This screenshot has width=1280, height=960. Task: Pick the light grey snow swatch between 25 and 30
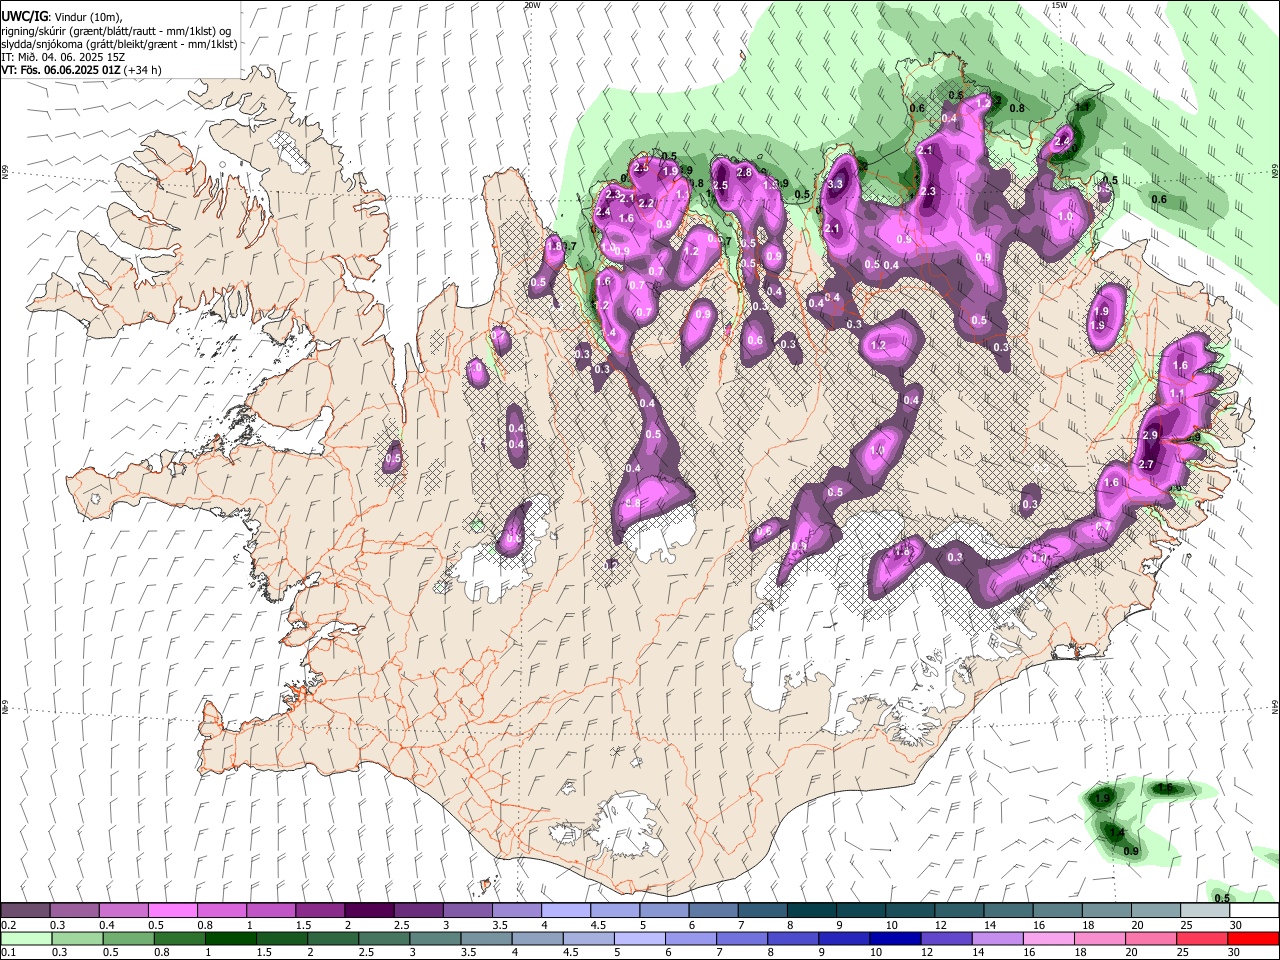click(1205, 911)
